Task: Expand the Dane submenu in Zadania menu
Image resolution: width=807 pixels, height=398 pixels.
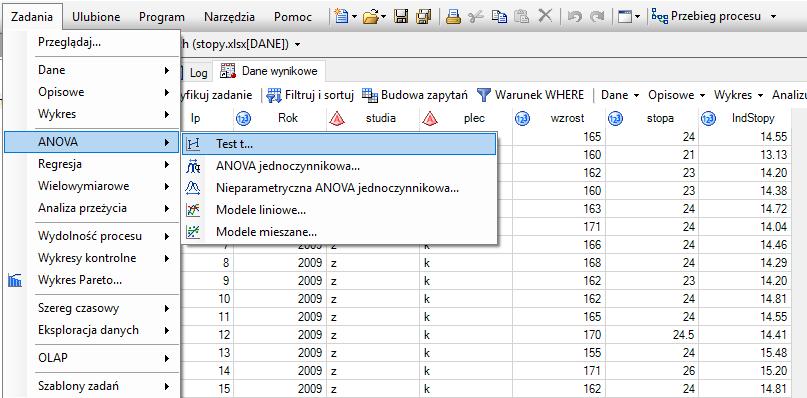Action: [92, 70]
